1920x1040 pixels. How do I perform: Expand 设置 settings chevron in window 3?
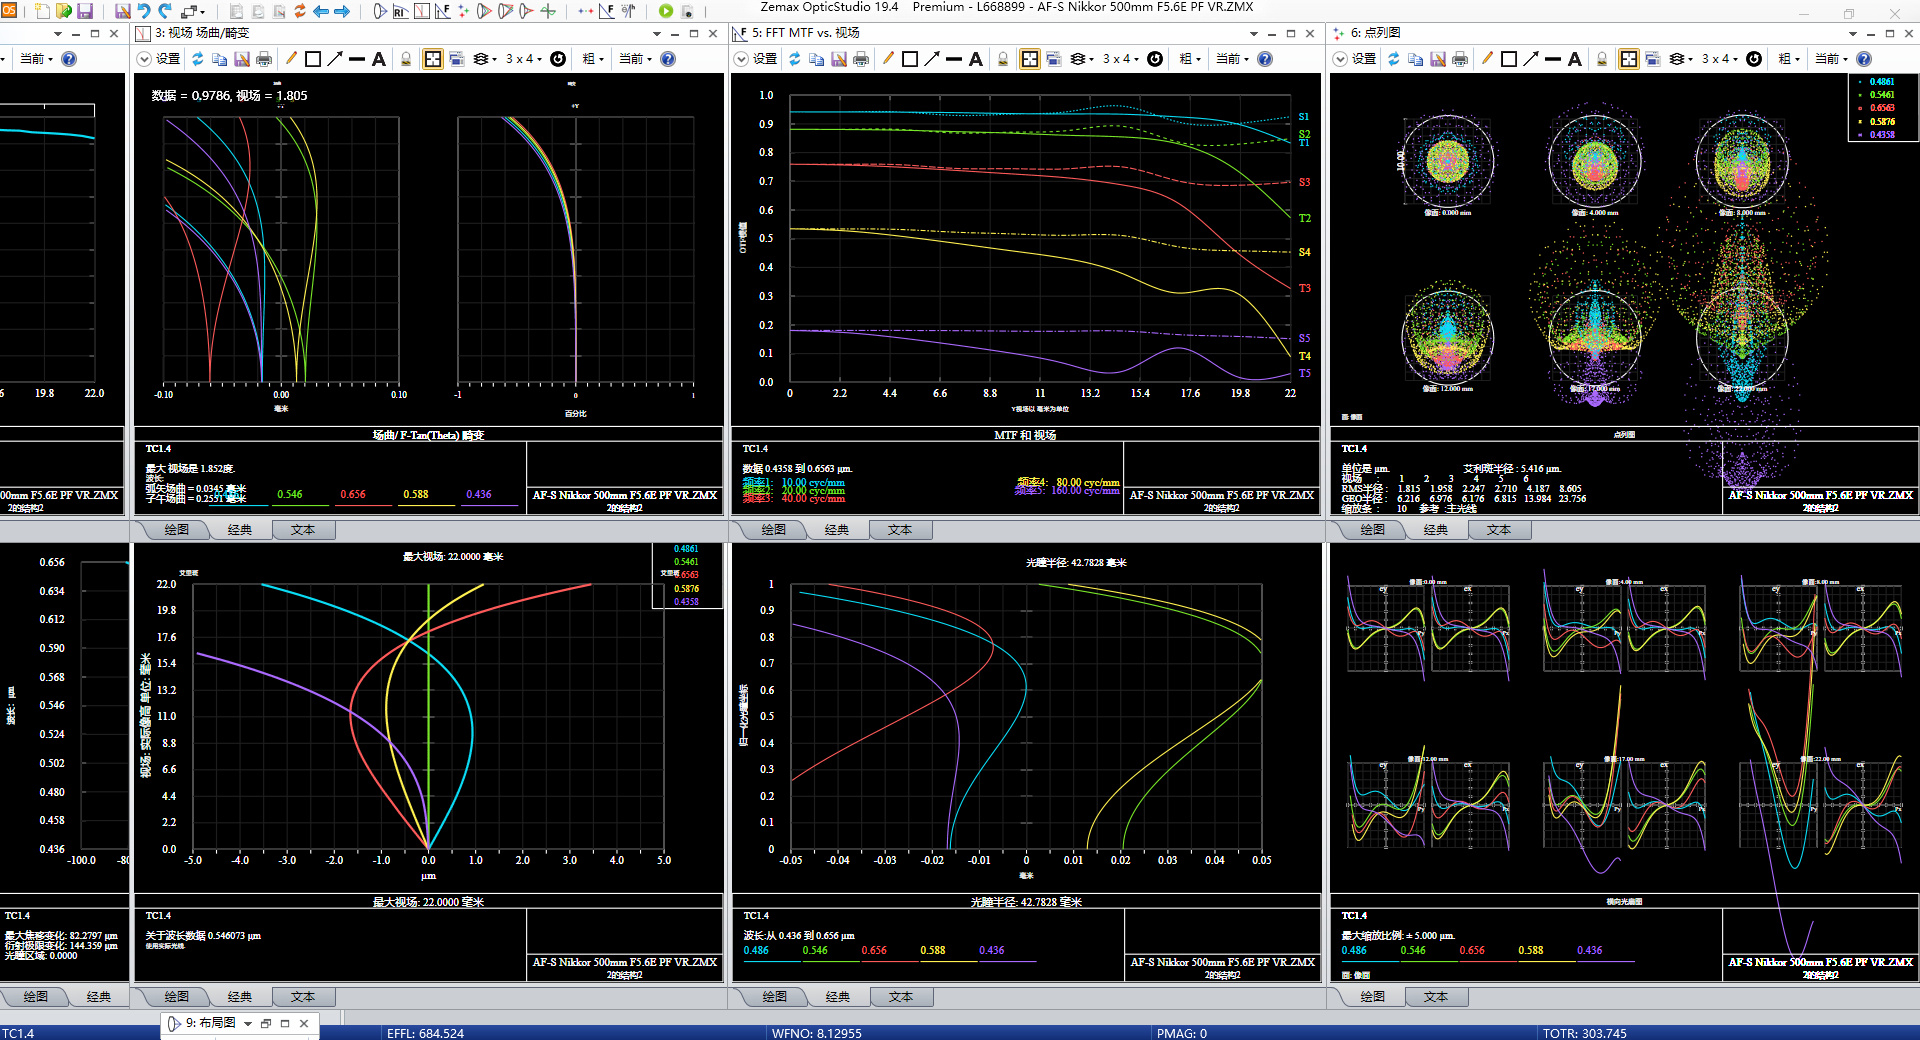point(144,59)
